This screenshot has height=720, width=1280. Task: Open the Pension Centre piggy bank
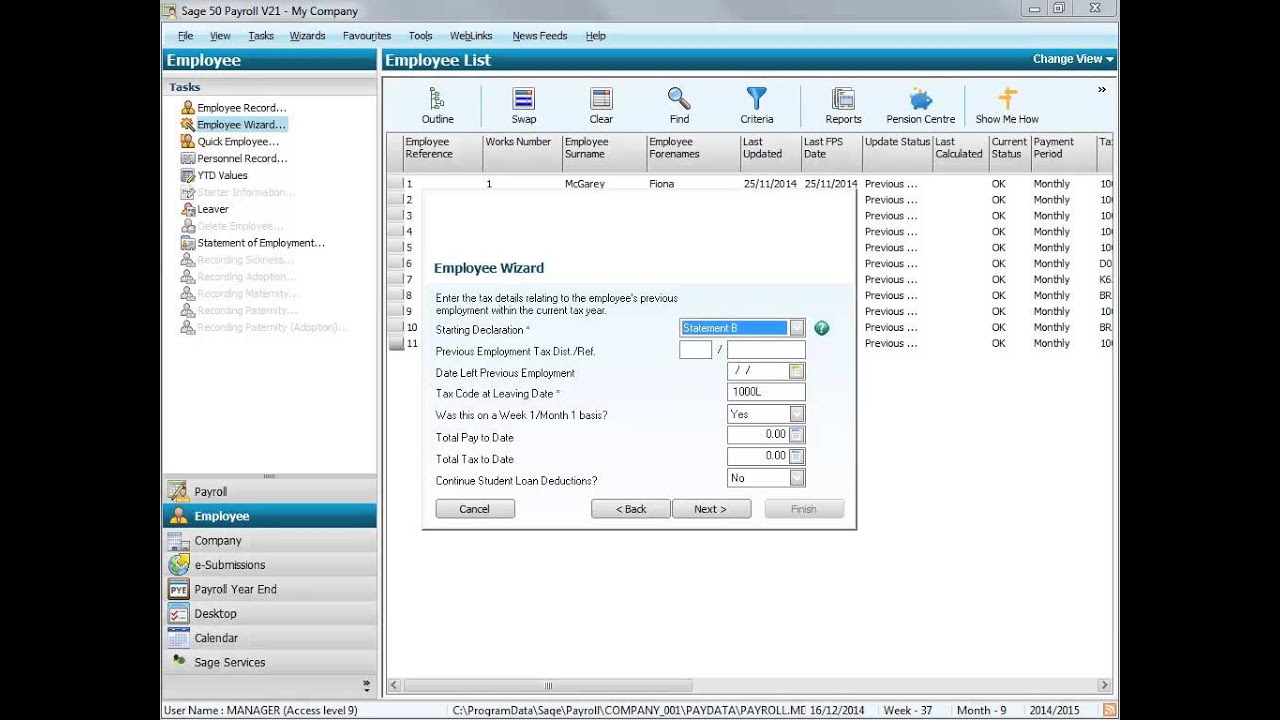920,105
